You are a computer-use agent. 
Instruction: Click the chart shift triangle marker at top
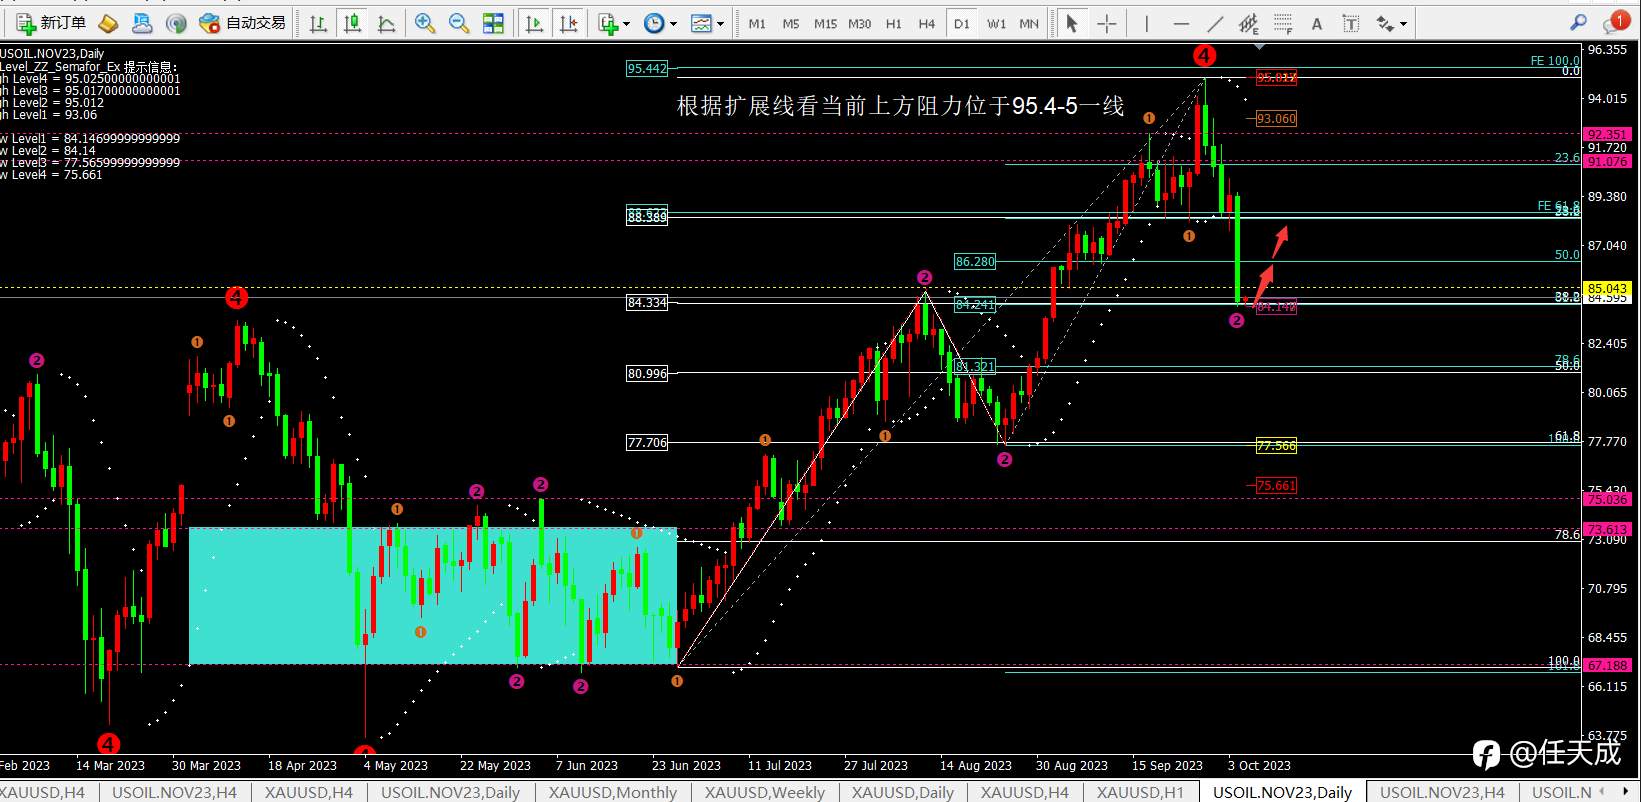click(x=1259, y=46)
